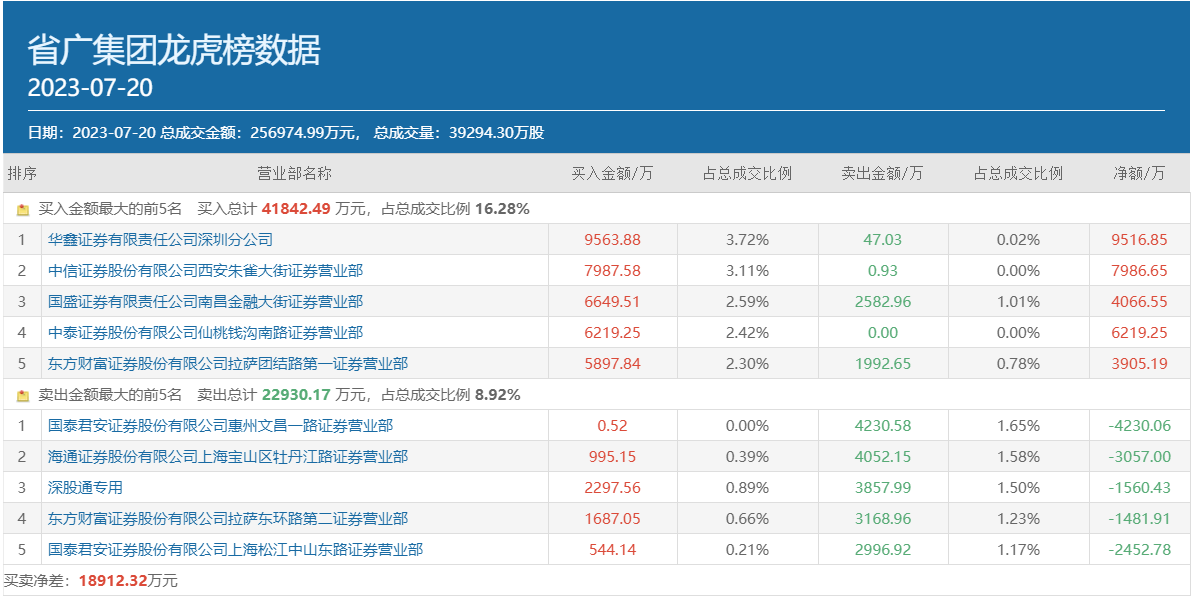Click sell amount 2996.92

tap(883, 550)
